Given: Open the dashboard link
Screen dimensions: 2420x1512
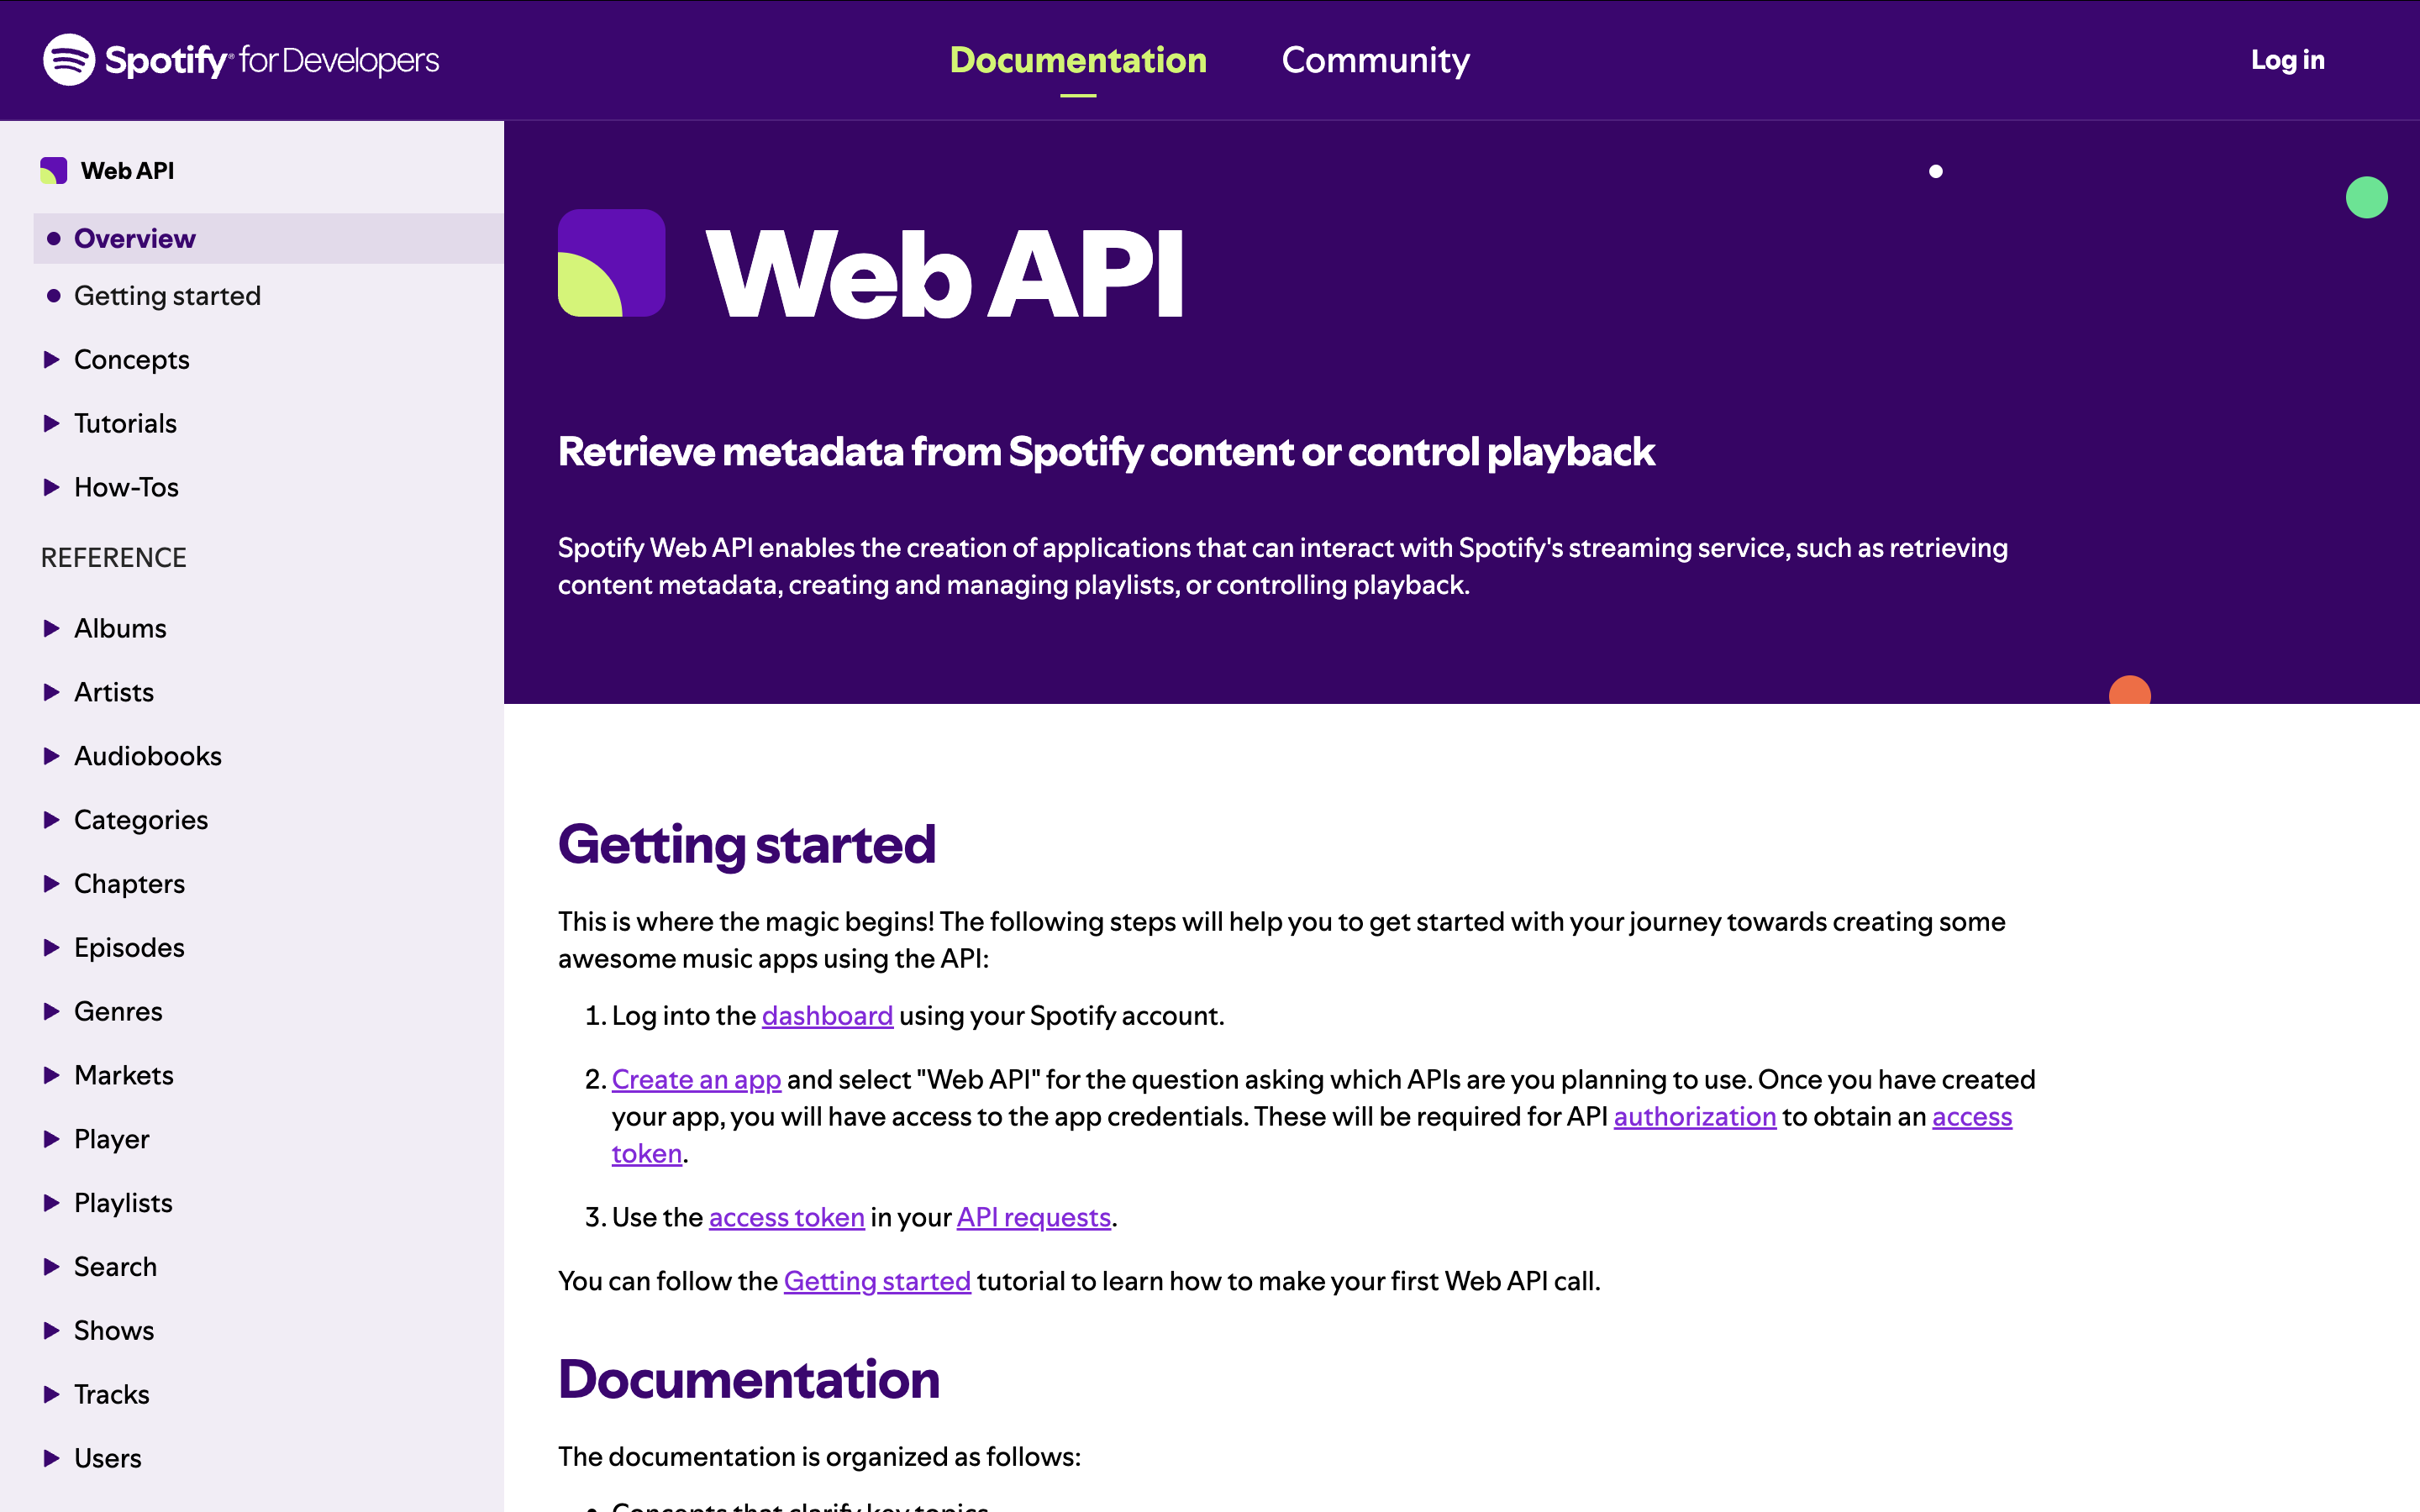Looking at the screenshot, I should pyautogui.click(x=827, y=1016).
